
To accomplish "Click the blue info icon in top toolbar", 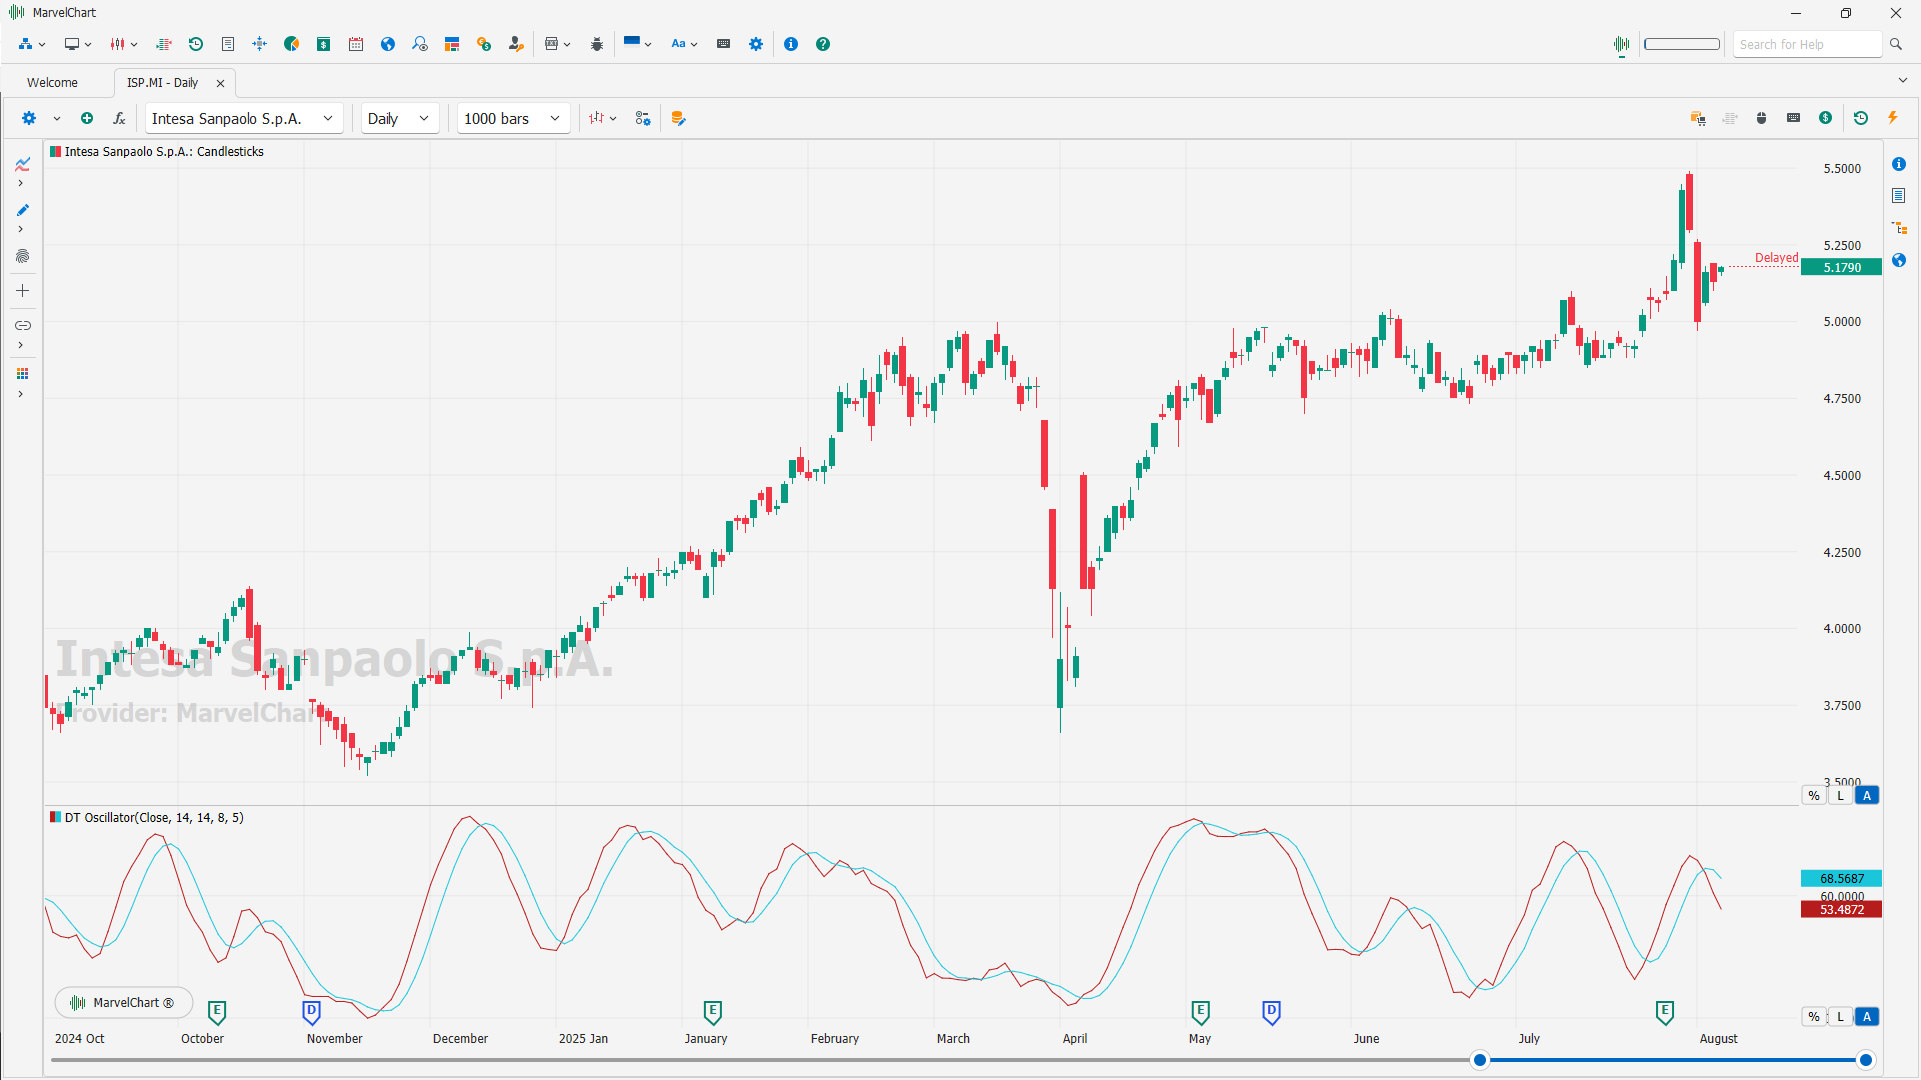I will [x=791, y=44].
